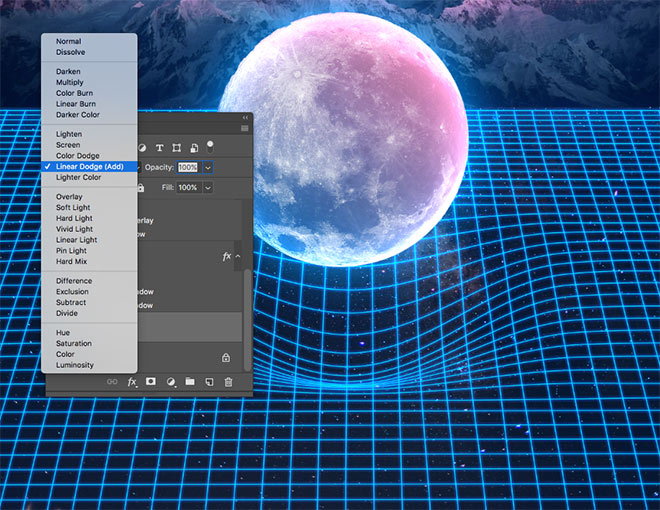Viewport: 660px width, 510px height.
Task: Add a layer mask
Action: pos(151,381)
